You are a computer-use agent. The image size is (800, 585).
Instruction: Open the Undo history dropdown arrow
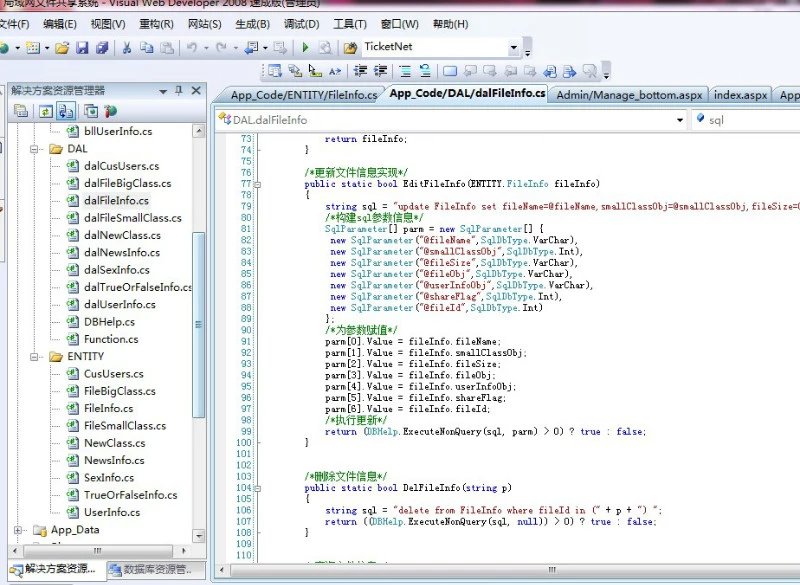206,48
